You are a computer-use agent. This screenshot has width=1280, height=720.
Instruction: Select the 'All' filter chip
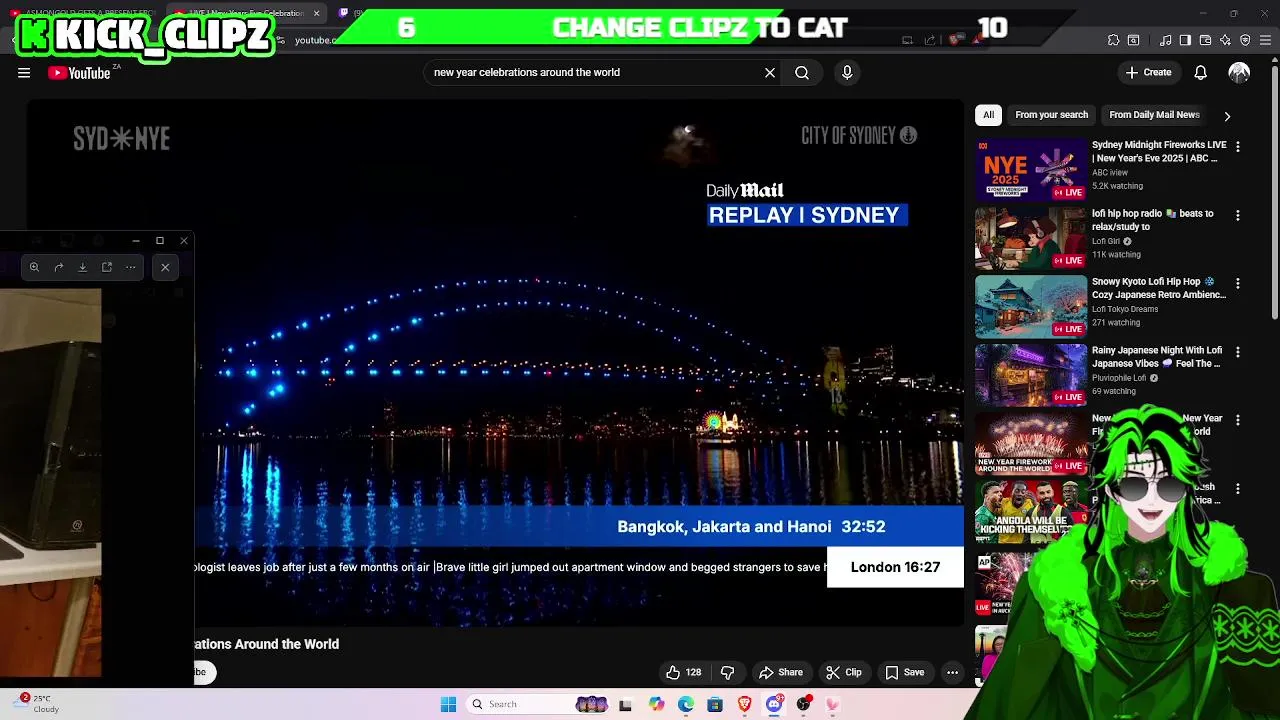pos(988,115)
